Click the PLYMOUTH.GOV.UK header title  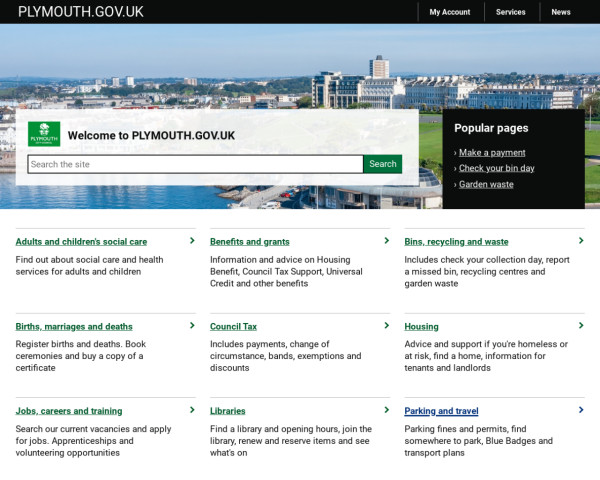click(81, 12)
